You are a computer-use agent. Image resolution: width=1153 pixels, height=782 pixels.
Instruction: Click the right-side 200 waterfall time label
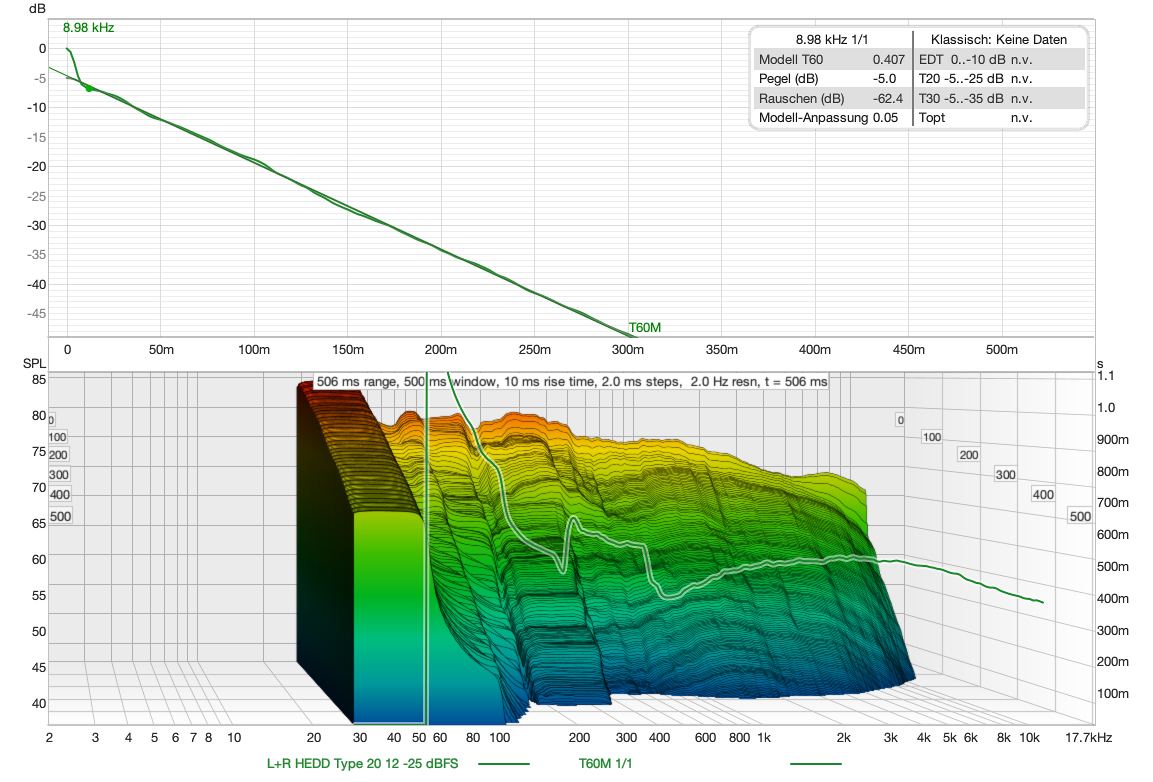[x=968, y=455]
